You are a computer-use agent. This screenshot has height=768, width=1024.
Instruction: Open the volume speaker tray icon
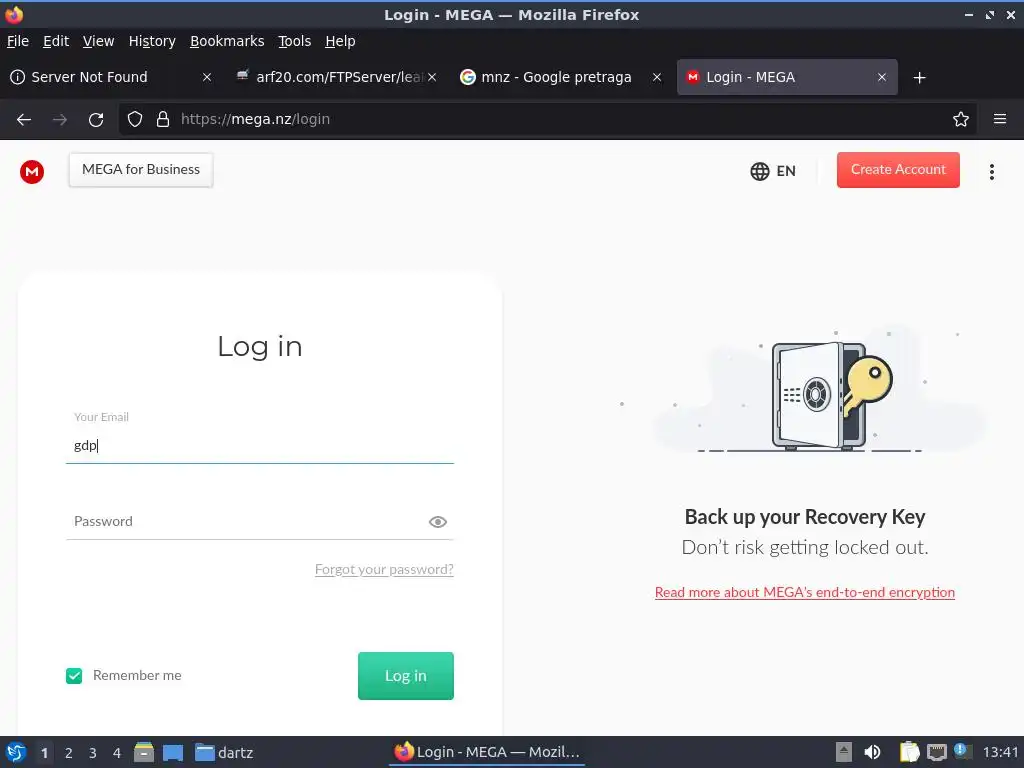(x=872, y=752)
